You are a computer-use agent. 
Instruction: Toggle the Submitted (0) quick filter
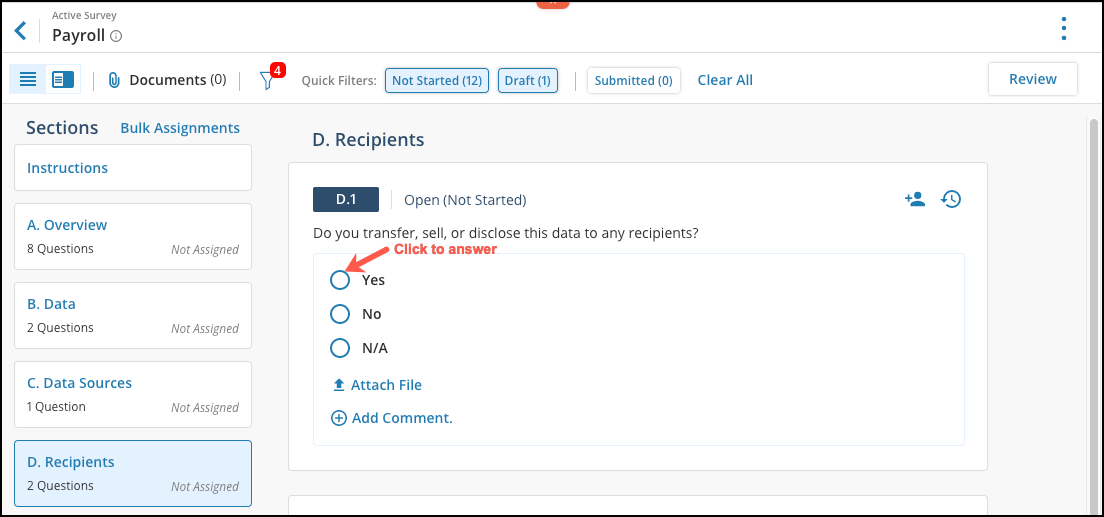coord(634,80)
